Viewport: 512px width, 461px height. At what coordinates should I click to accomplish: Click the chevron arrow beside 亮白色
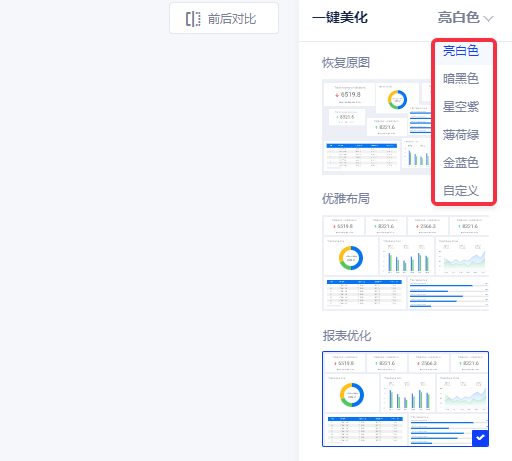488,19
